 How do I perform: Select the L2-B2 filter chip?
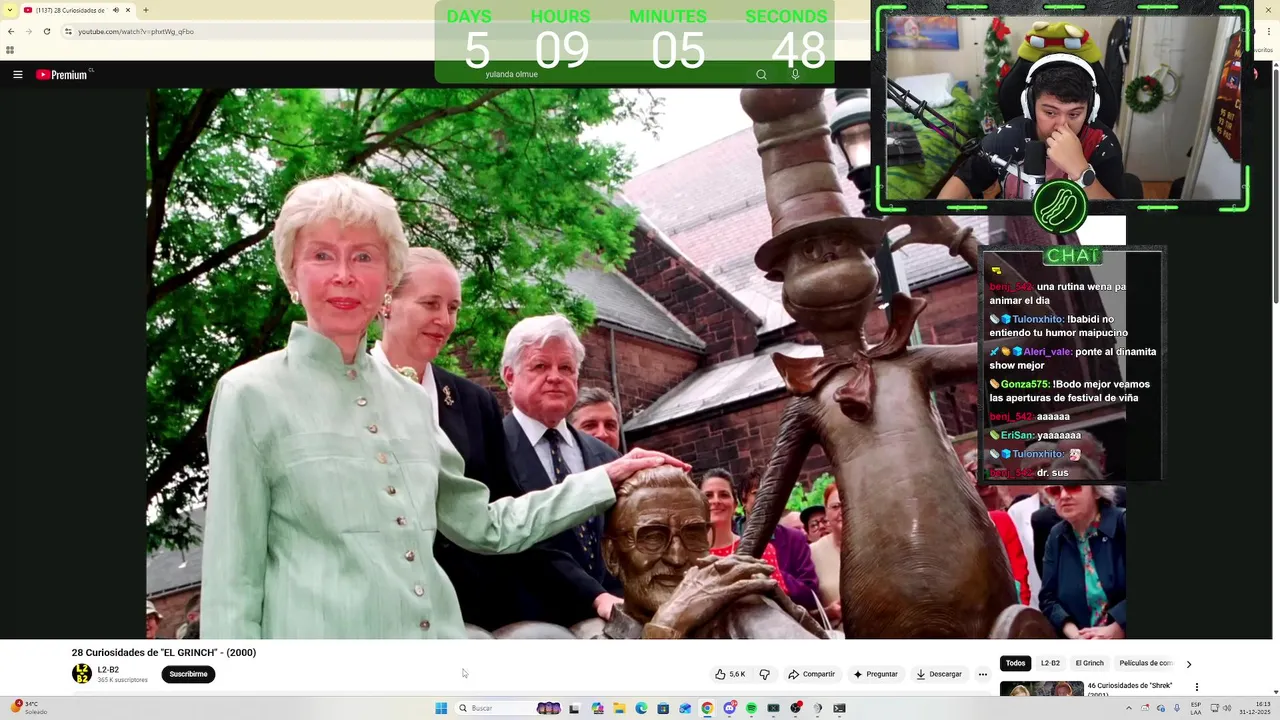1050,663
